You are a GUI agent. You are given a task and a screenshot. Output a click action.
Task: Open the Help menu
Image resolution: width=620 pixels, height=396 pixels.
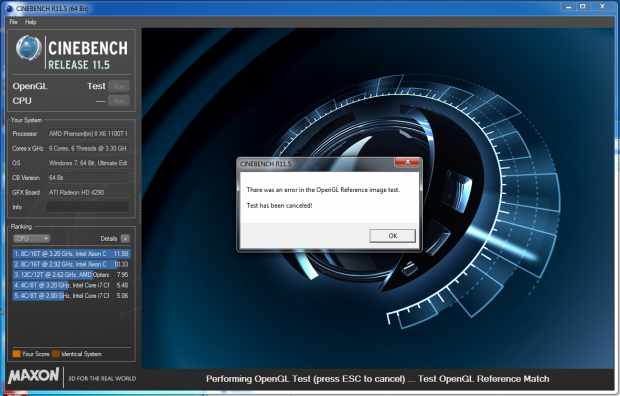[x=30, y=22]
